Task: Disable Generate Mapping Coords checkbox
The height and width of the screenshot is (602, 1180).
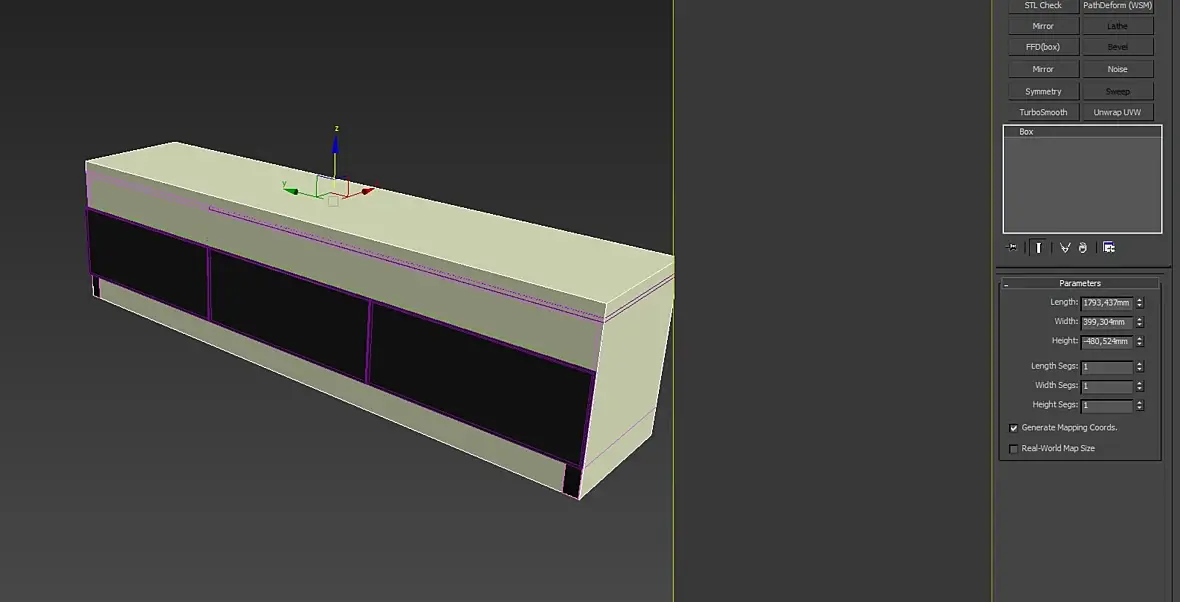Action: [x=1013, y=428]
